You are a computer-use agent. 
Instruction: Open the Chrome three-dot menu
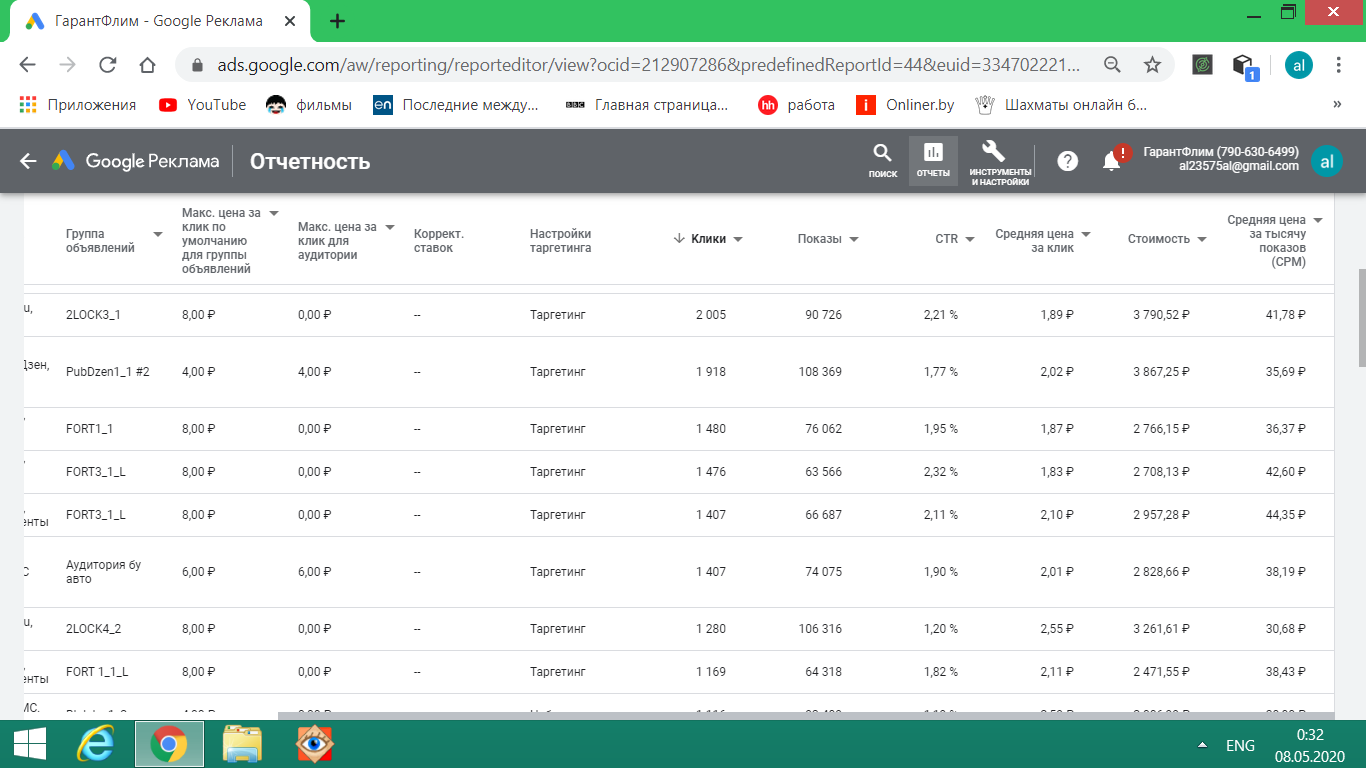(x=1338, y=65)
